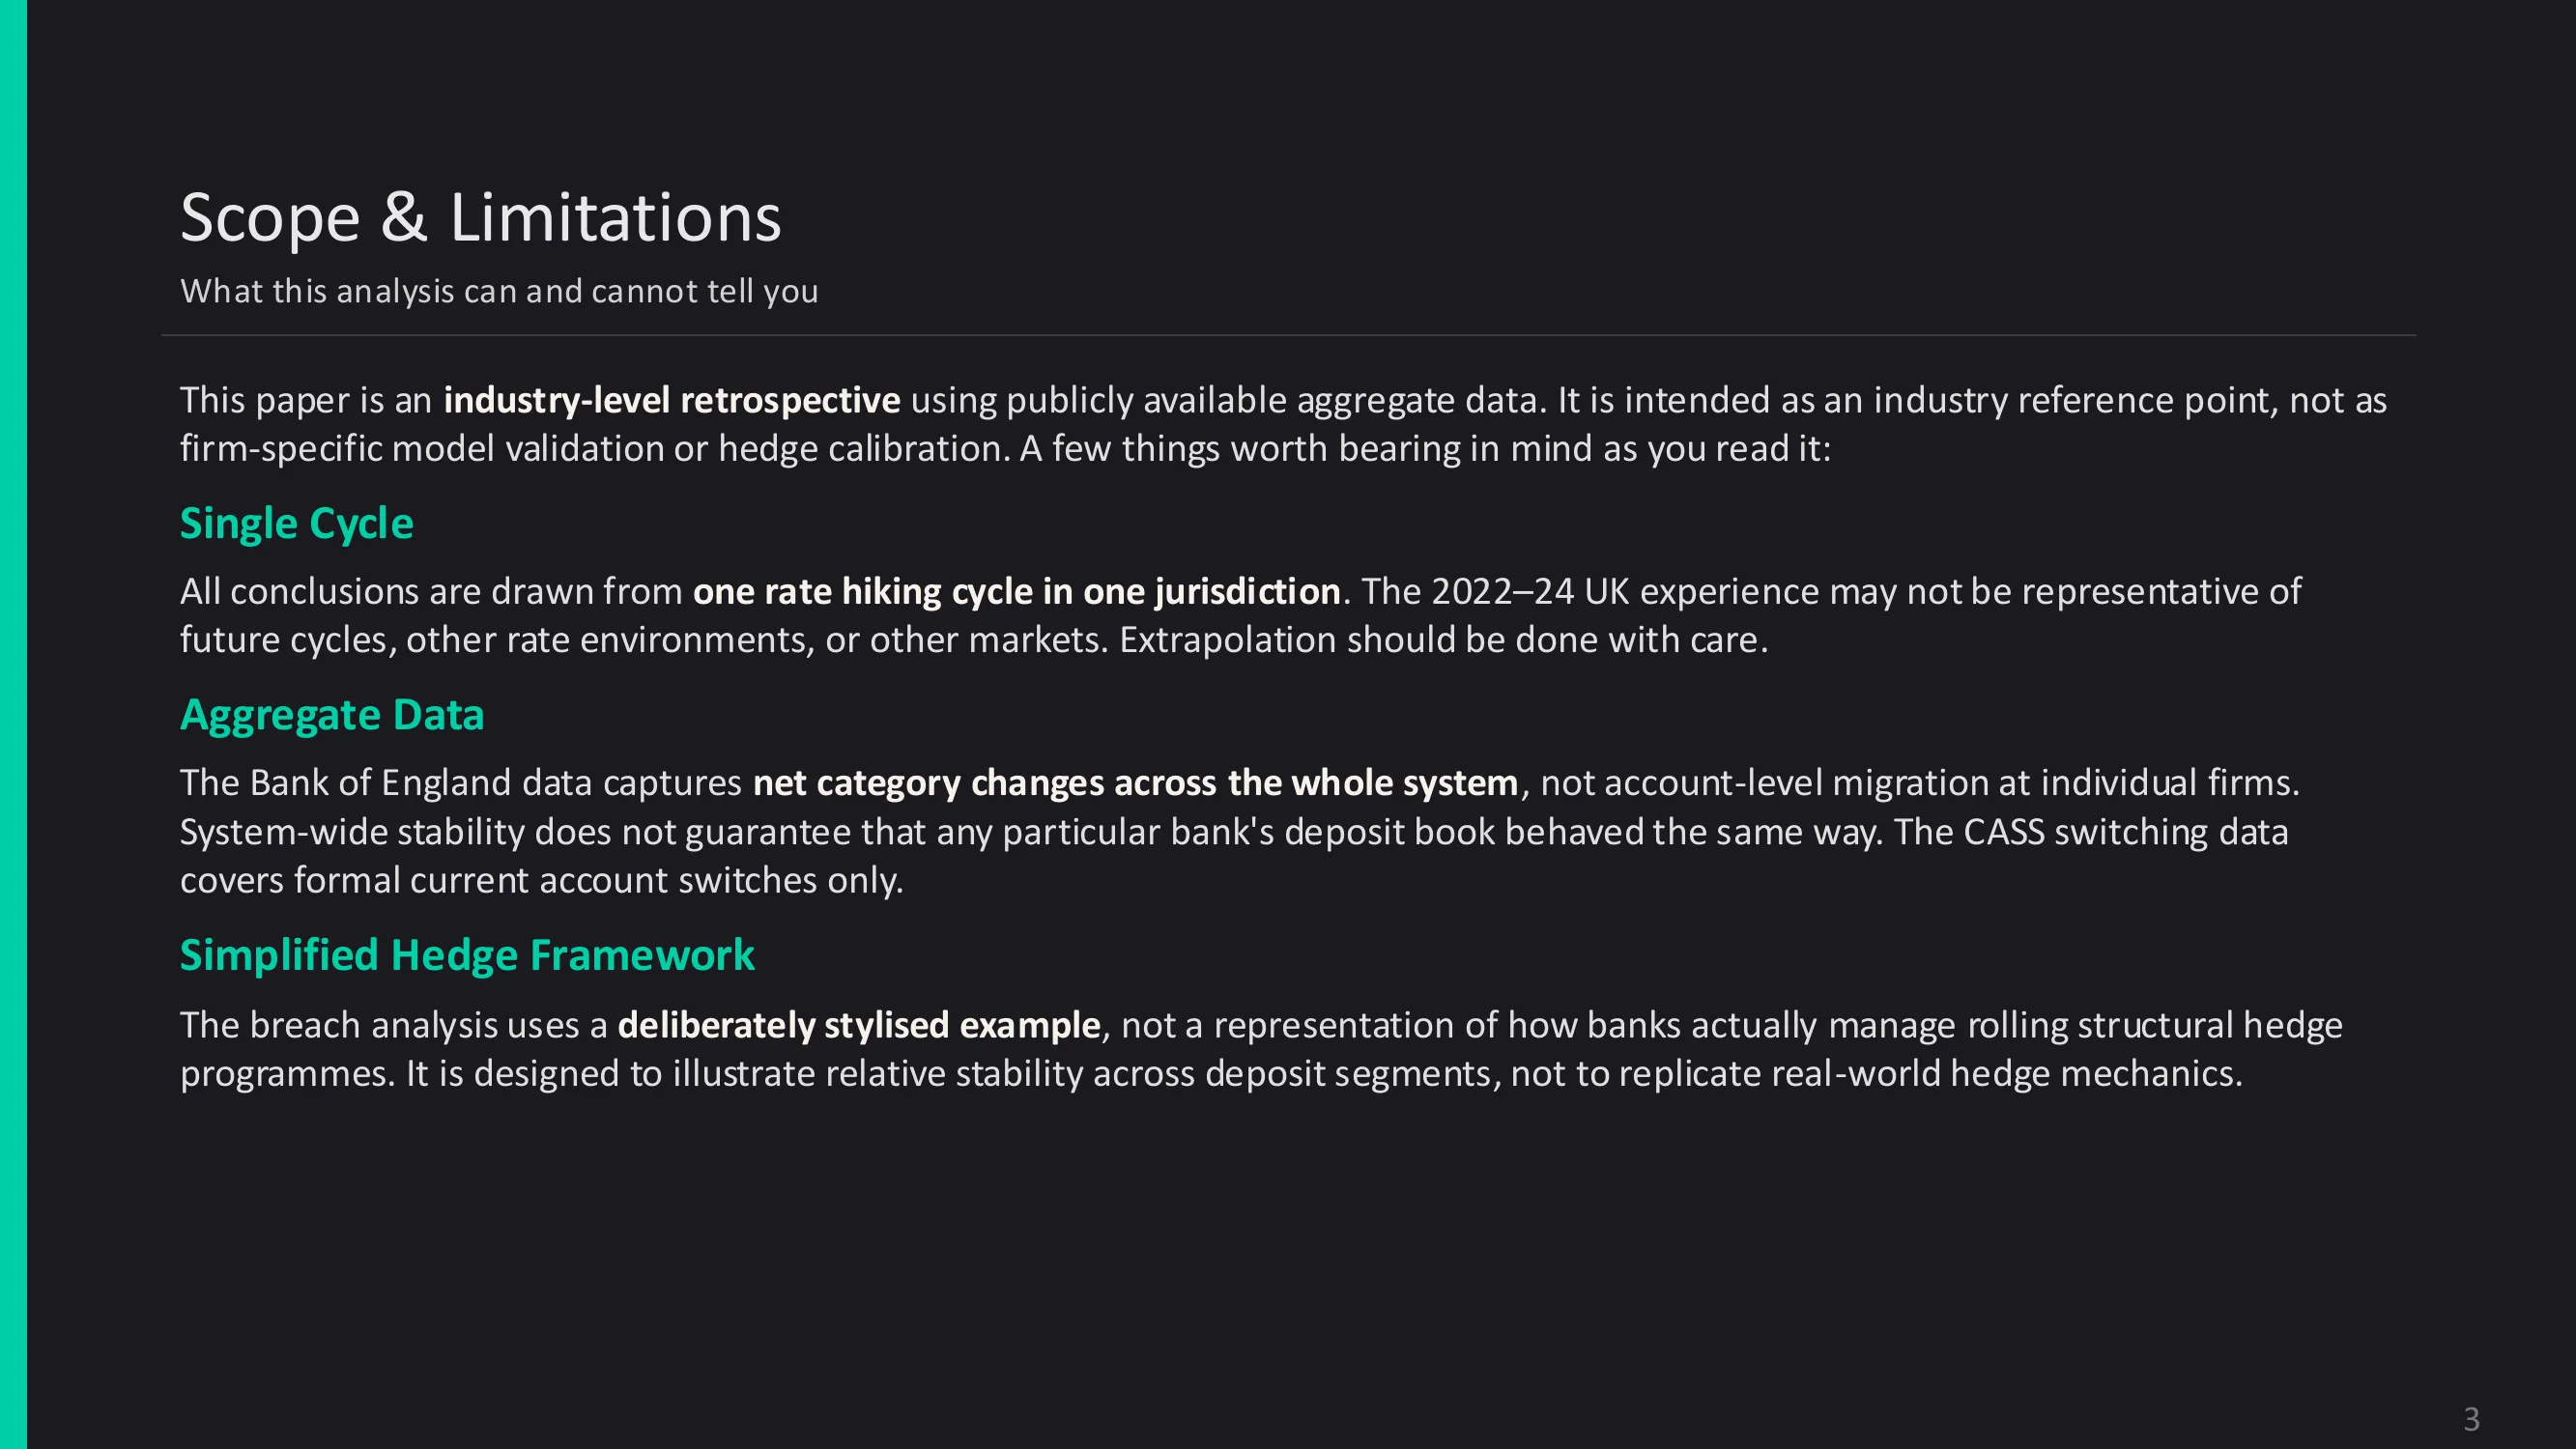Select the Simplified Hedge Framework heading
This screenshot has width=2576, height=1449.
[466, 955]
